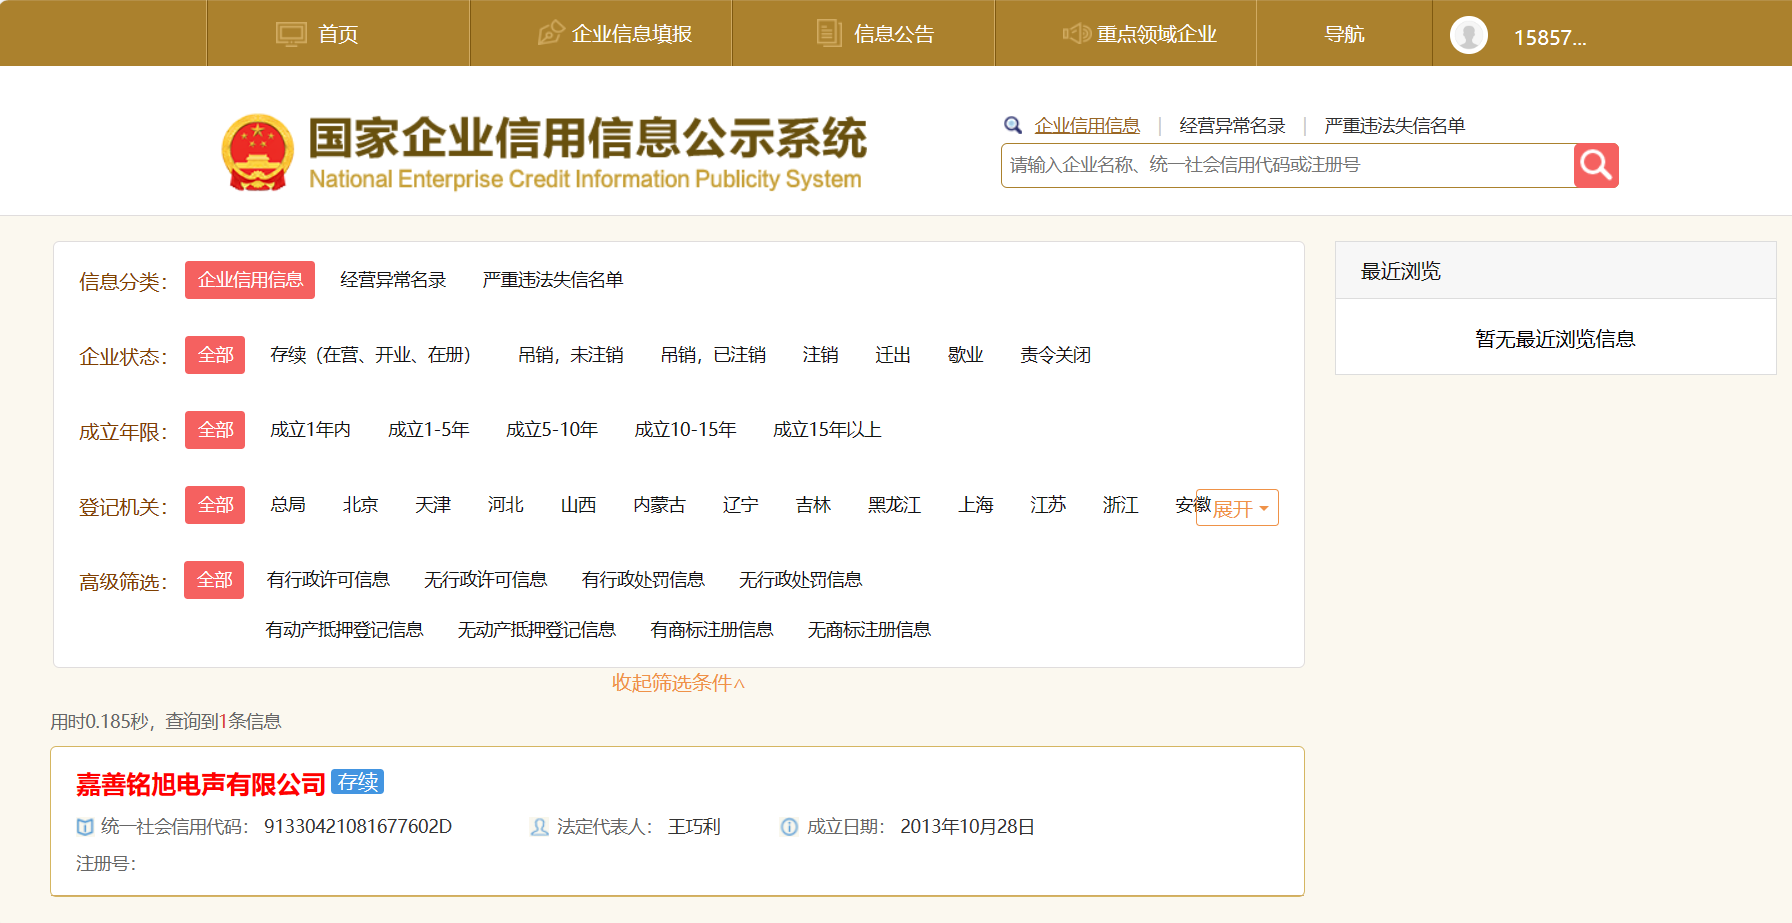Screen dimensions: 1792x923
Task: Choose 经营异常名录 in 信息分类 filter
Action: click(393, 280)
